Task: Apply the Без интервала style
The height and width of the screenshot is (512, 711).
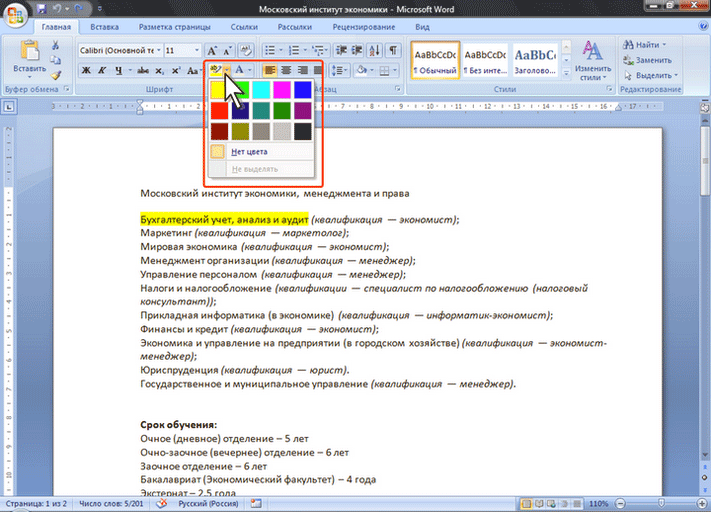Action: (x=485, y=61)
